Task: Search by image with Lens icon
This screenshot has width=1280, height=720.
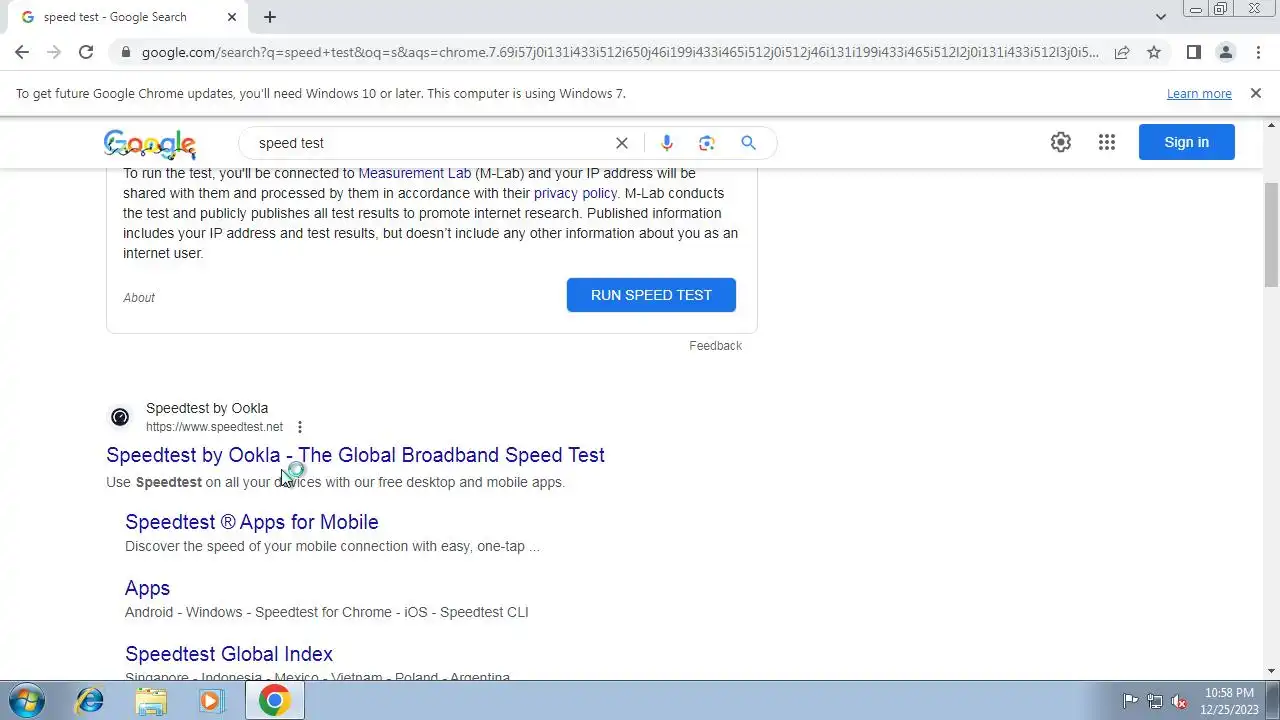Action: (x=707, y=143)
